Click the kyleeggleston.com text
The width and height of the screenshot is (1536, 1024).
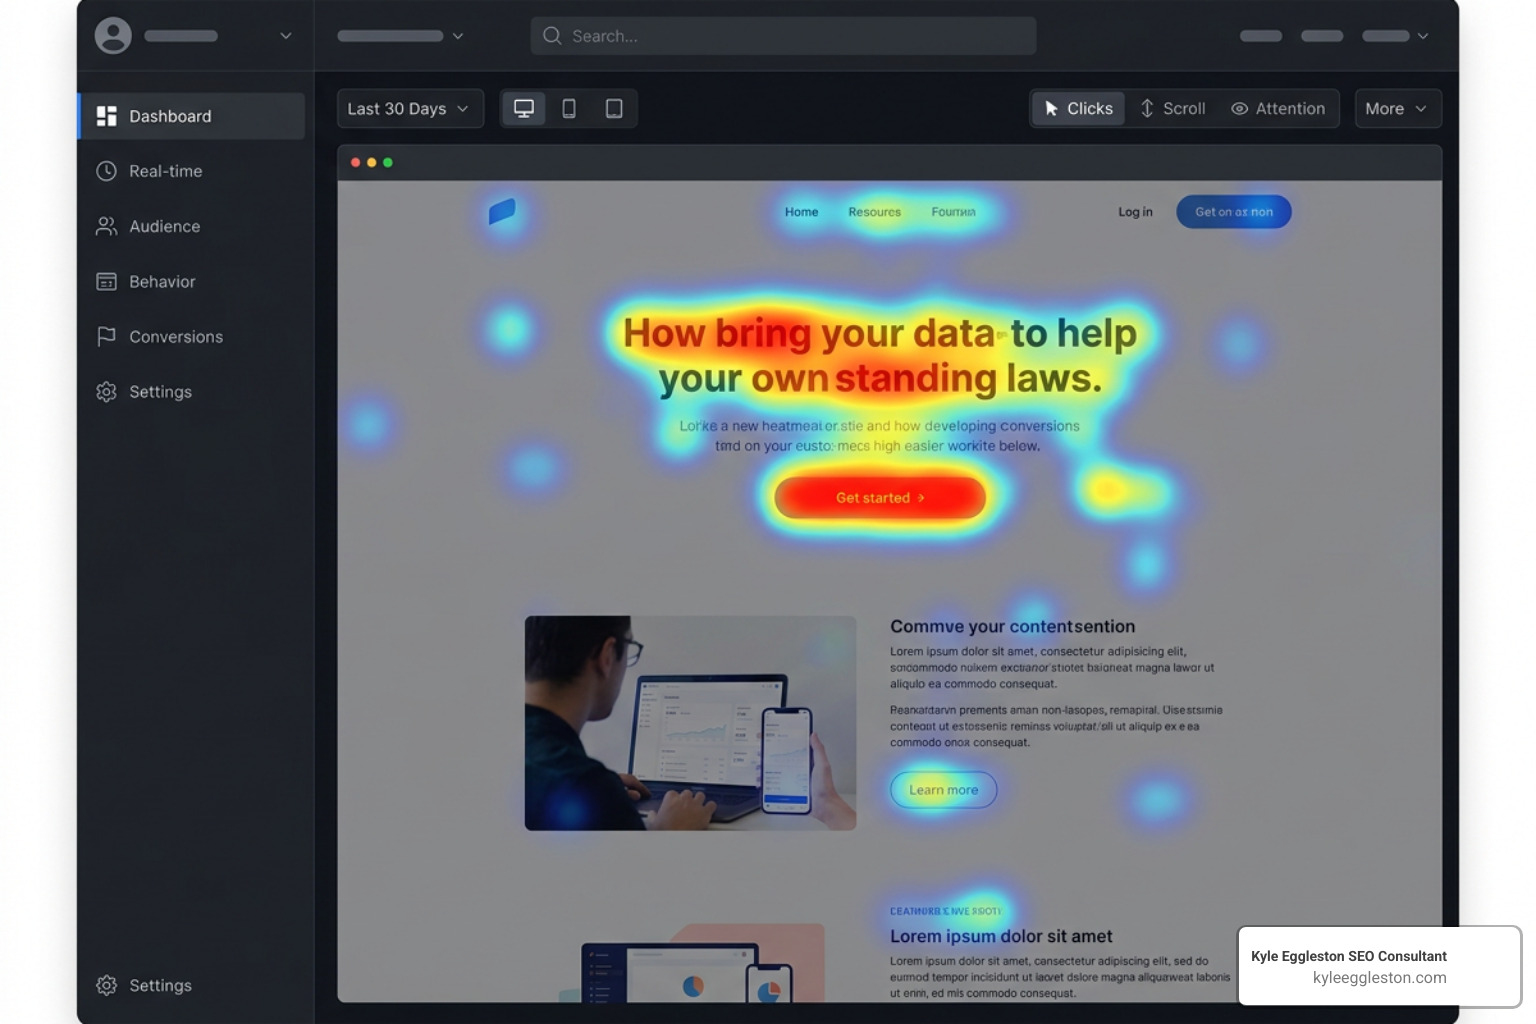click(1379, 978)
